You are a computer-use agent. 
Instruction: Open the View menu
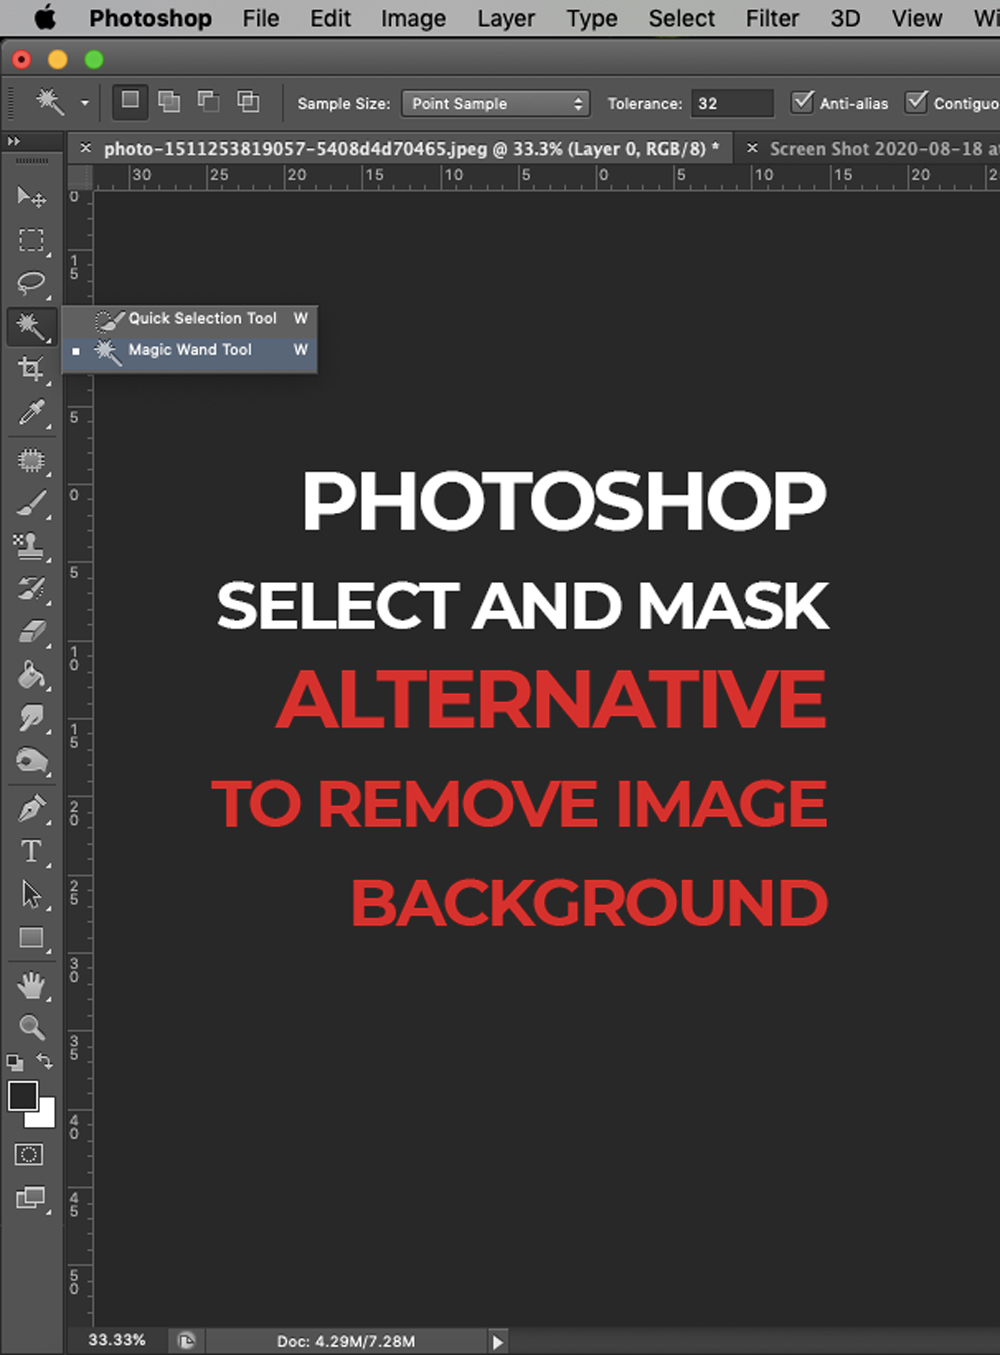(x=917, y=18)
